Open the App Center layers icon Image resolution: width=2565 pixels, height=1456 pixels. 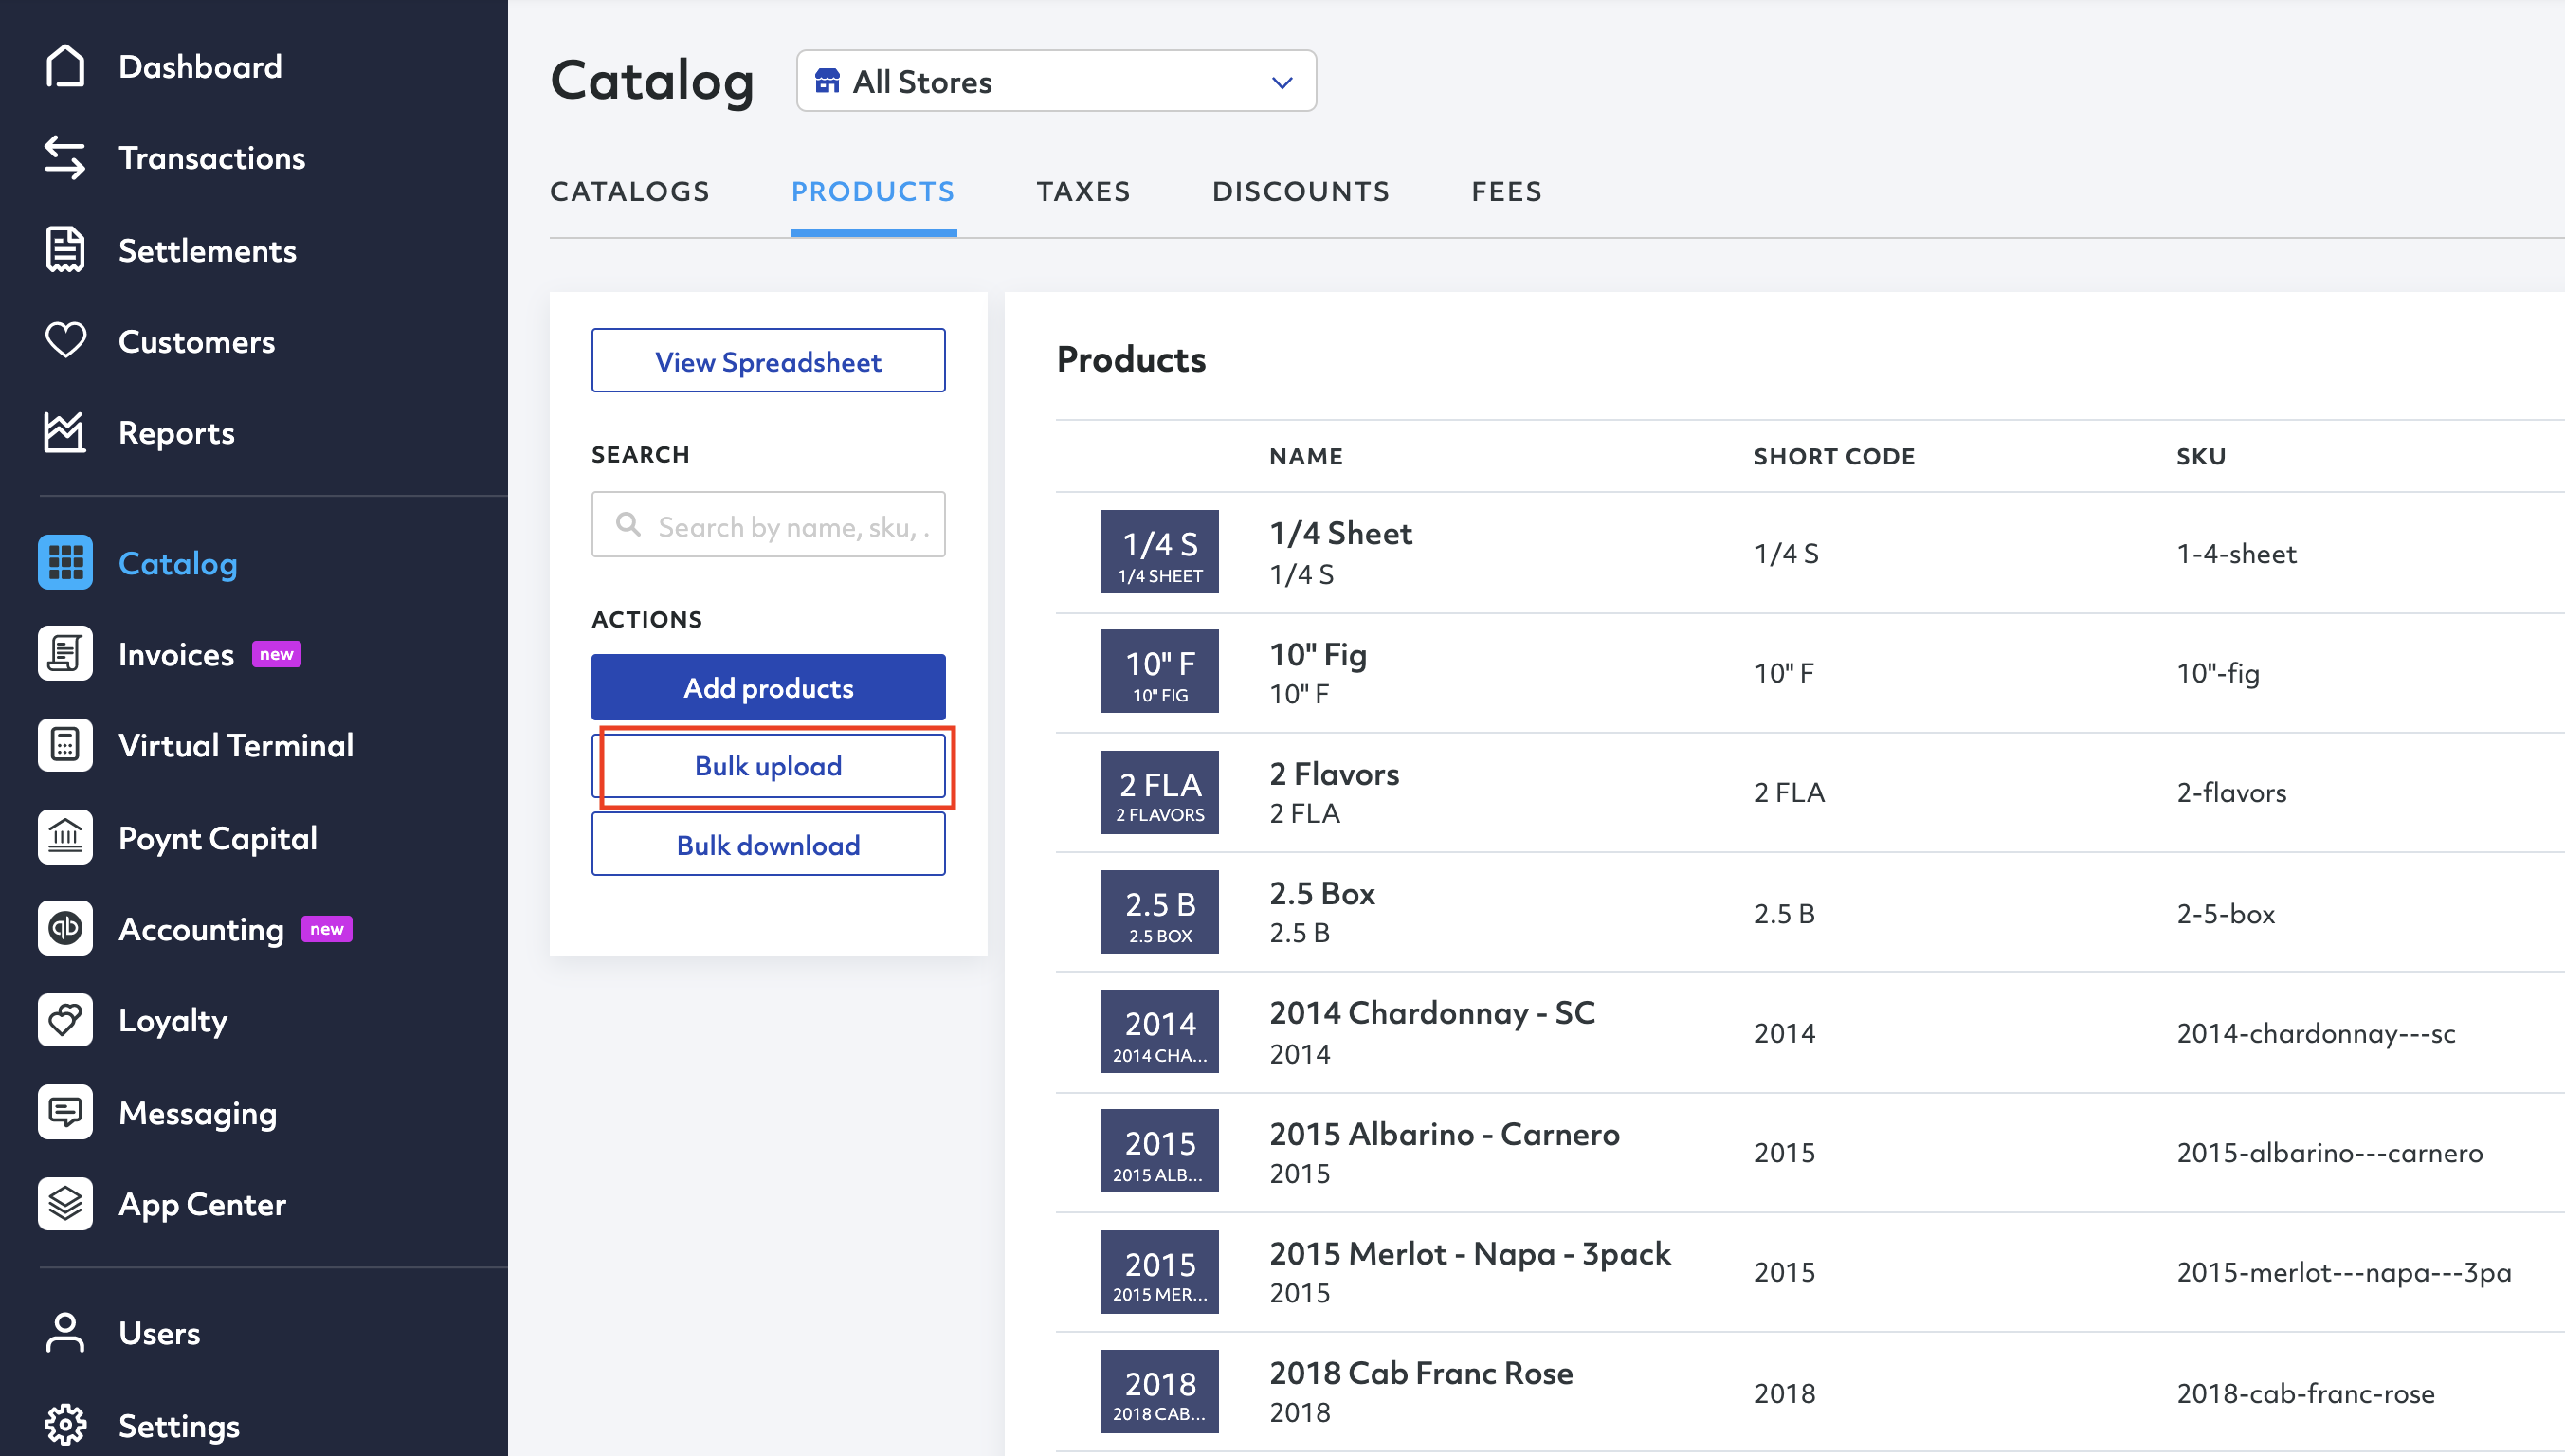tap(65, 1204)
